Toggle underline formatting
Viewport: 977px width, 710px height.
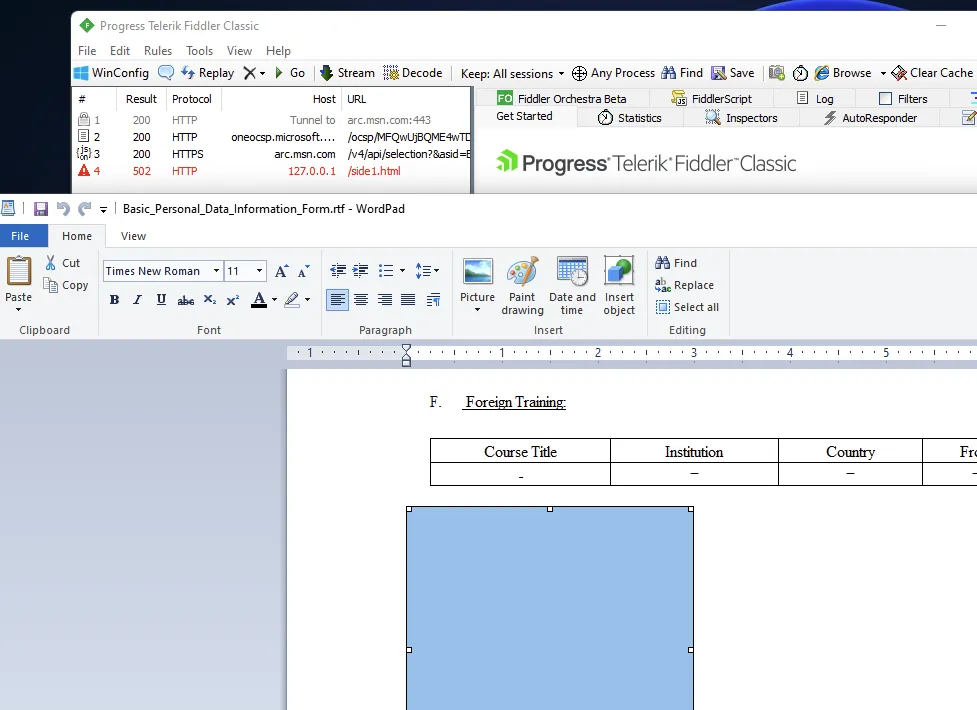pyautogui.click(x=160, y=299)
